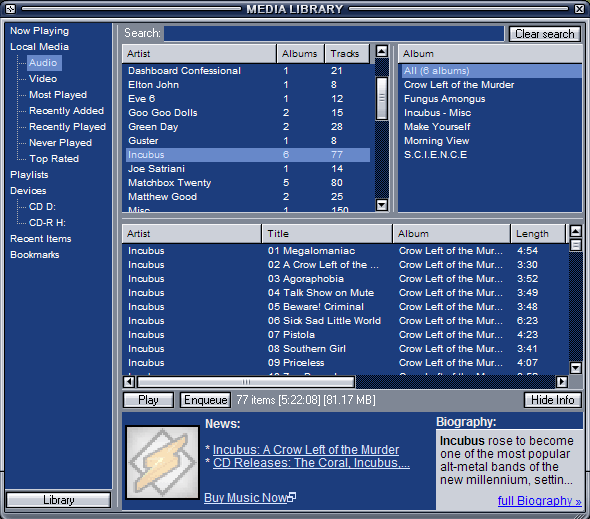The height and width of the screenshot is (519, 590).
Task: Sort tracks by Length column header
Action: point(538,234)
